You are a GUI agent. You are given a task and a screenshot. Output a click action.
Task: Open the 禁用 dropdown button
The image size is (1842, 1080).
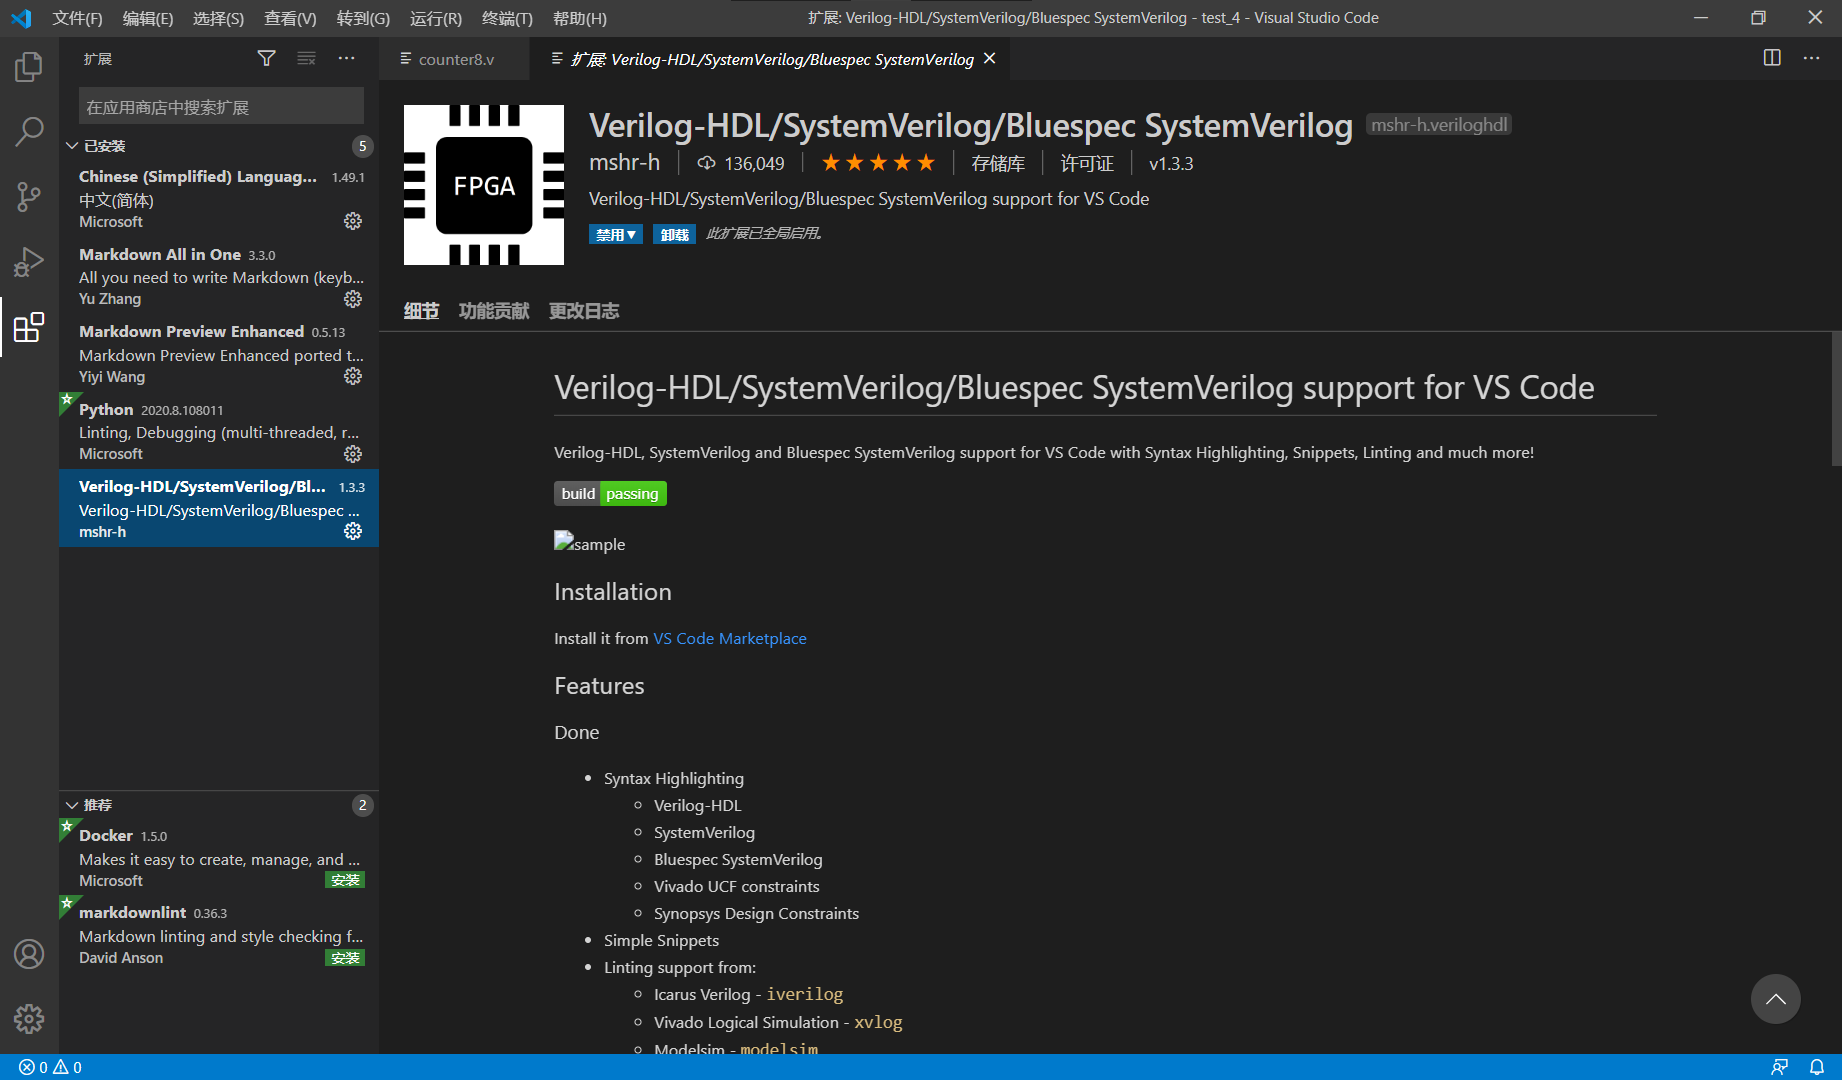(x=615, y=234)
